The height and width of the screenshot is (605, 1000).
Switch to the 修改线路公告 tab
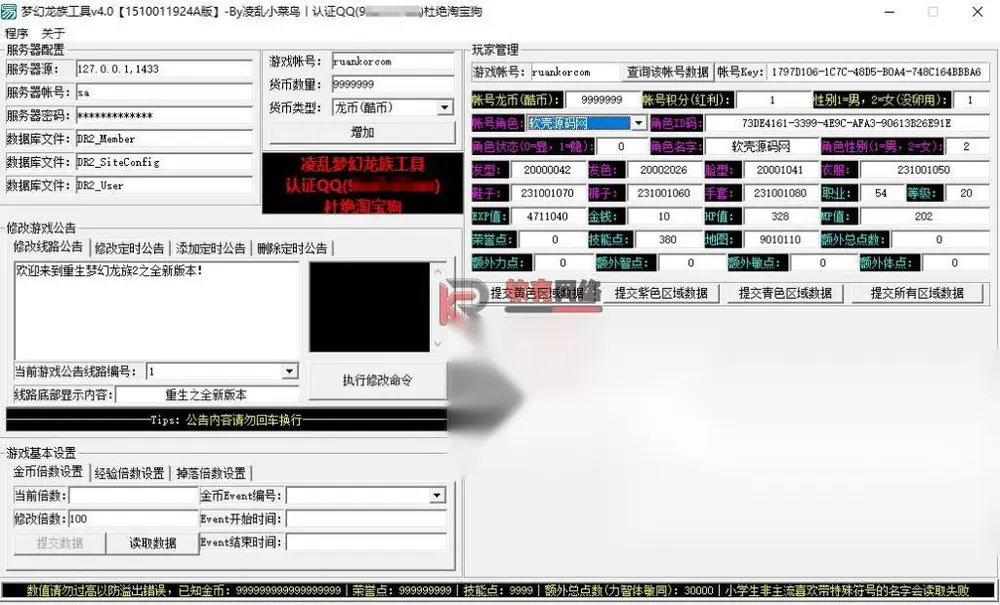tap(48, 247)
